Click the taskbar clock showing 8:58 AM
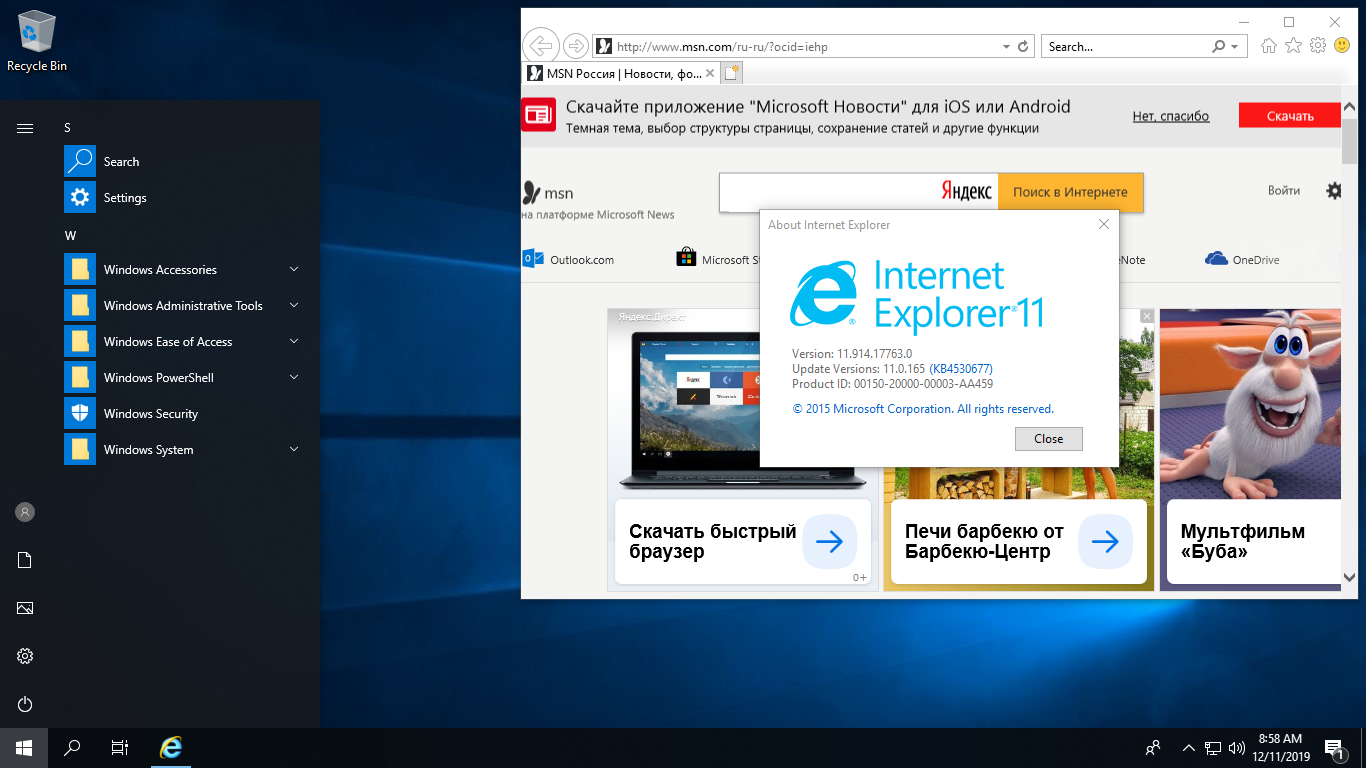 click(1280, 747)
